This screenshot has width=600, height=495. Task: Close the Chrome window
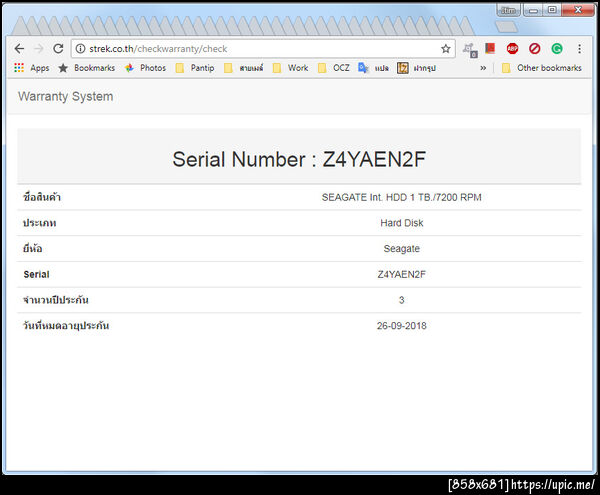pyautogui.click(x=578, y=10)
